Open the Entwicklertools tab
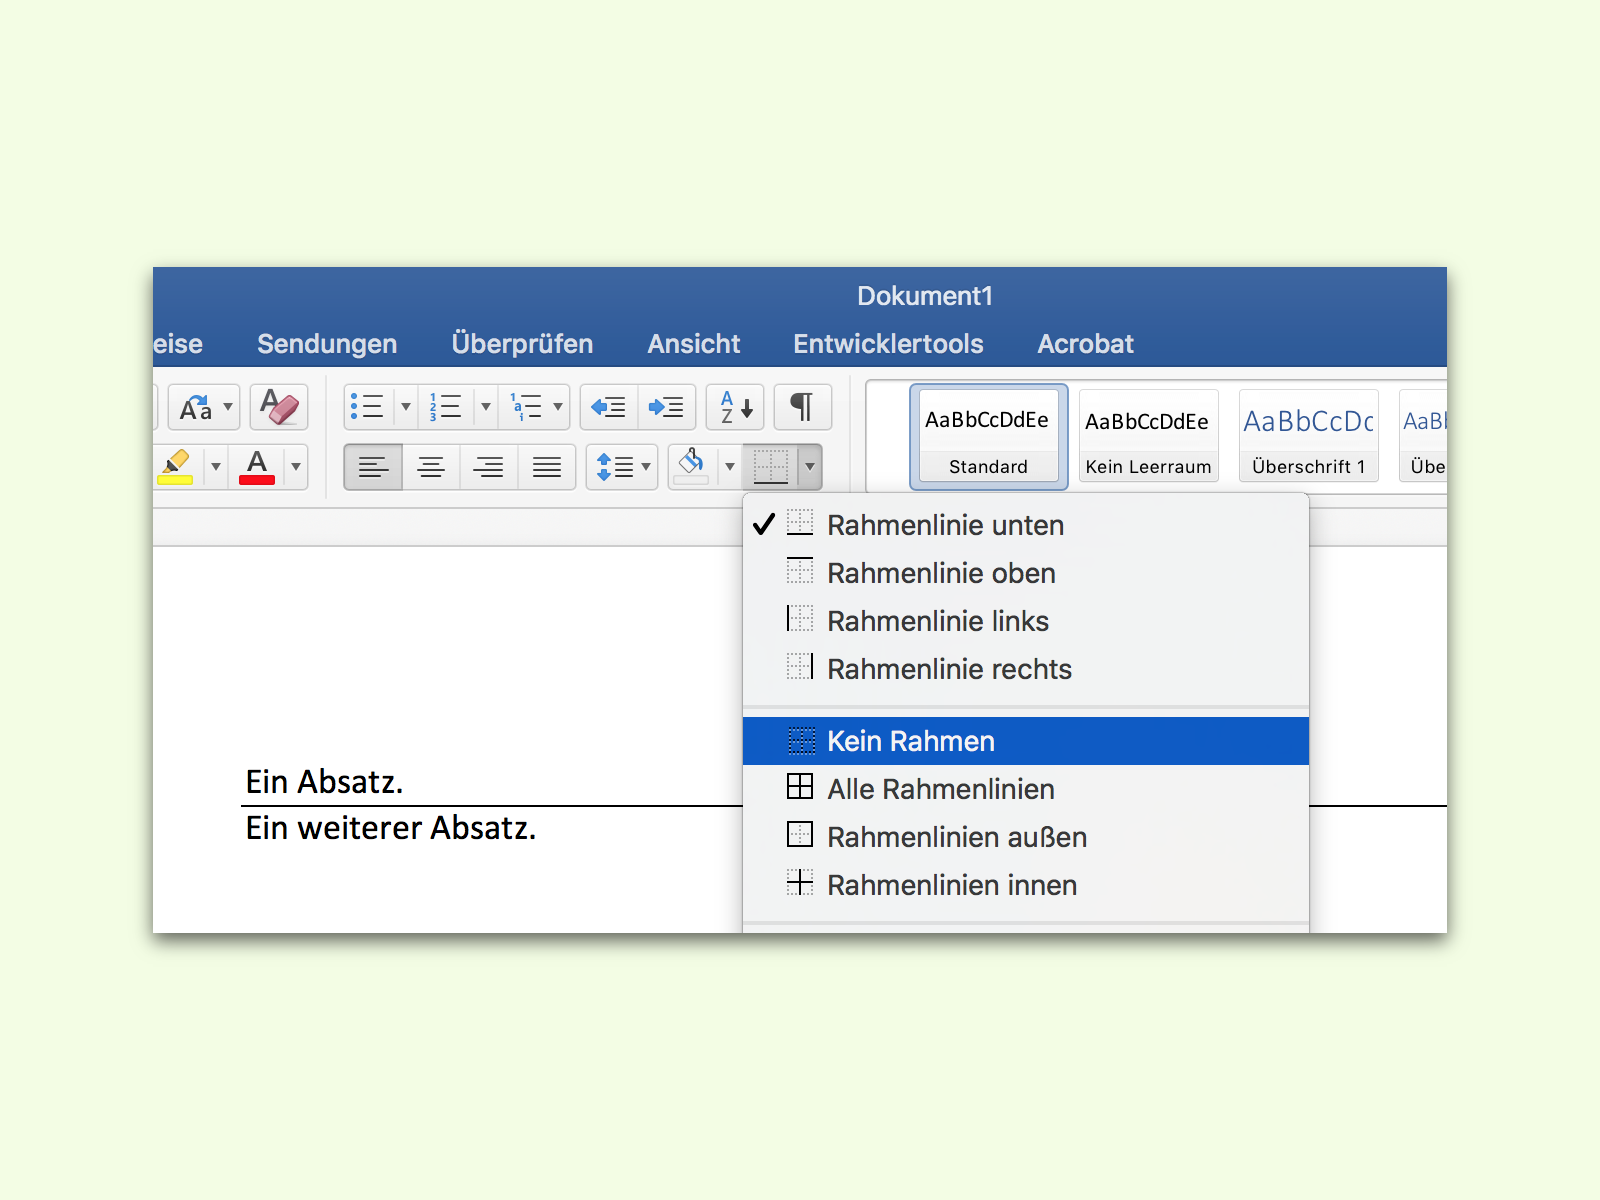This screenshot has width=1600, height=1200. coord(888,344)
